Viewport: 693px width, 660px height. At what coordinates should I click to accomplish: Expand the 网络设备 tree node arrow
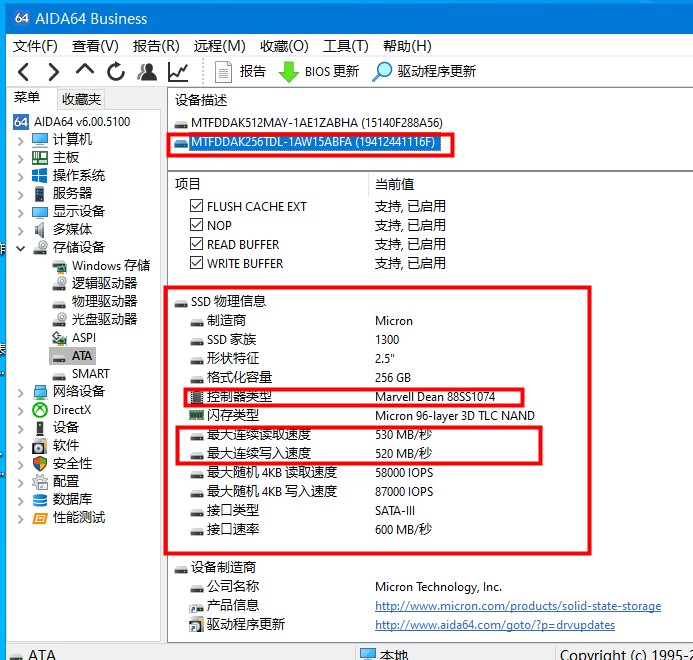20,393
